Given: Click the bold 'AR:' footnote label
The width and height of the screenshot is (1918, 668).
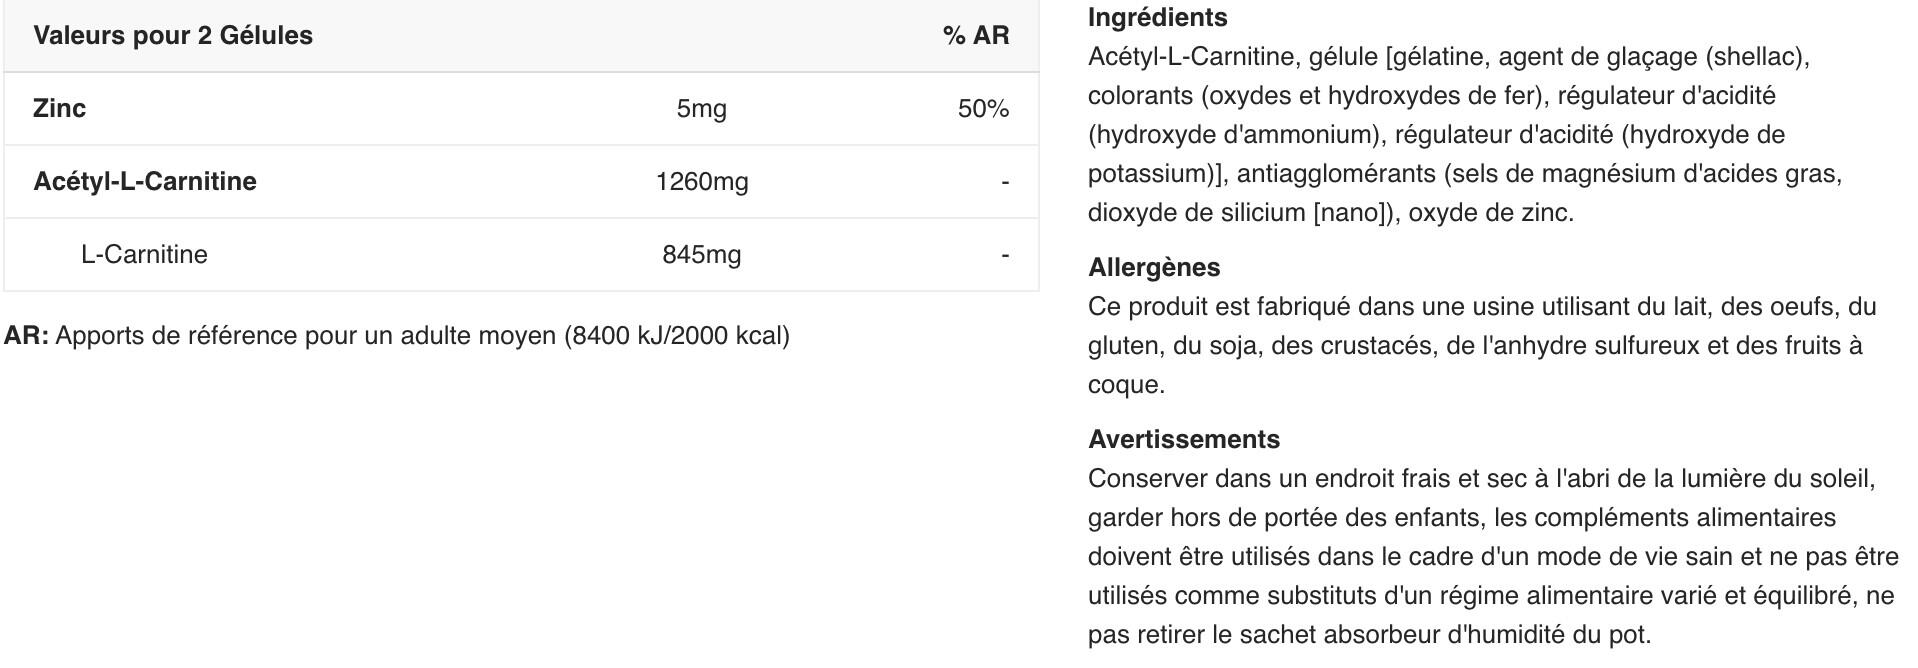Looking at the screenshot, I should [x=26, y=336].
